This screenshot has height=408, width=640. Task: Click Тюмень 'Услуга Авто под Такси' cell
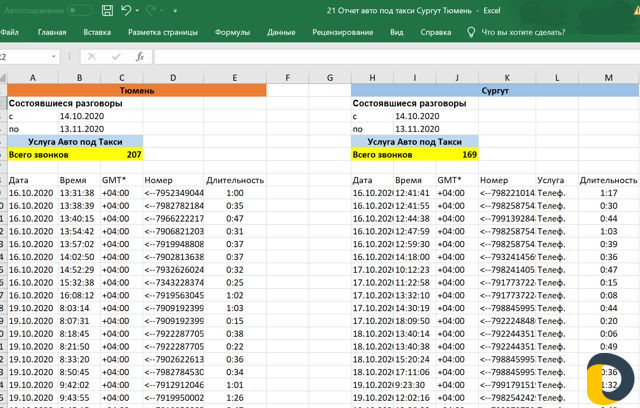[75, 142]
